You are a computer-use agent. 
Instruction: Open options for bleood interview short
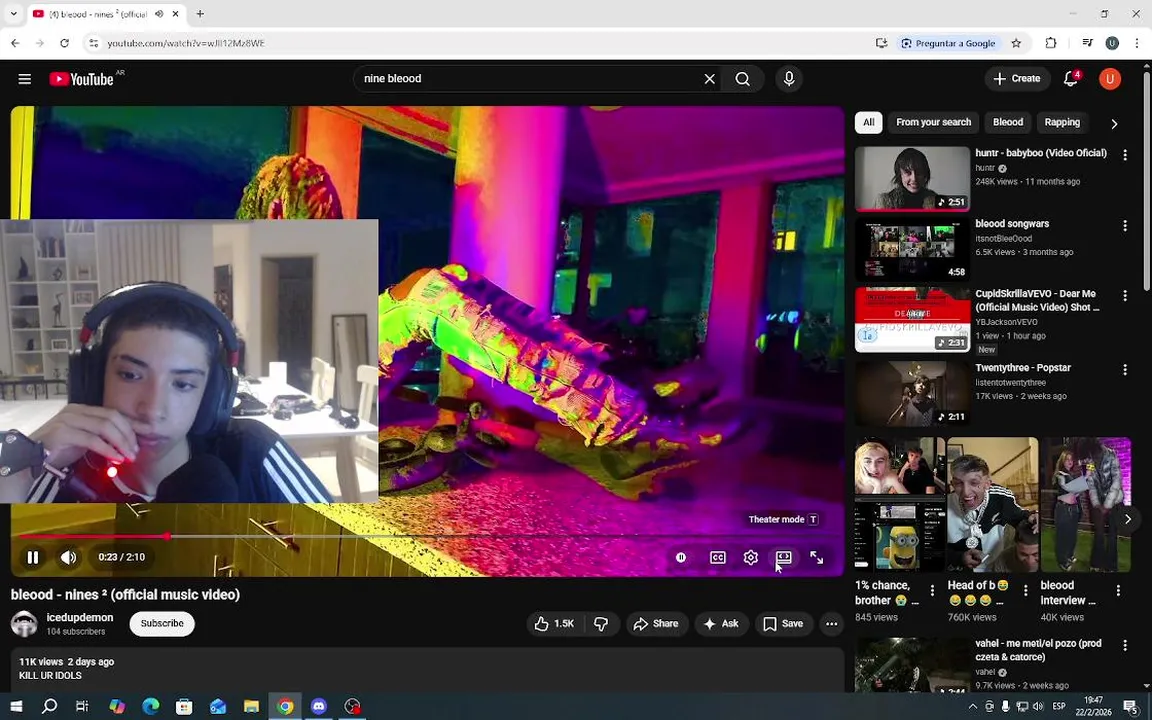coord(1117,590)
